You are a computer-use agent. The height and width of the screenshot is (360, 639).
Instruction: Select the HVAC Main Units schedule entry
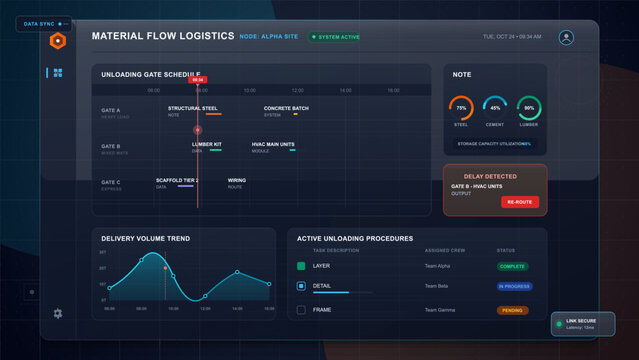click(273, 147)
